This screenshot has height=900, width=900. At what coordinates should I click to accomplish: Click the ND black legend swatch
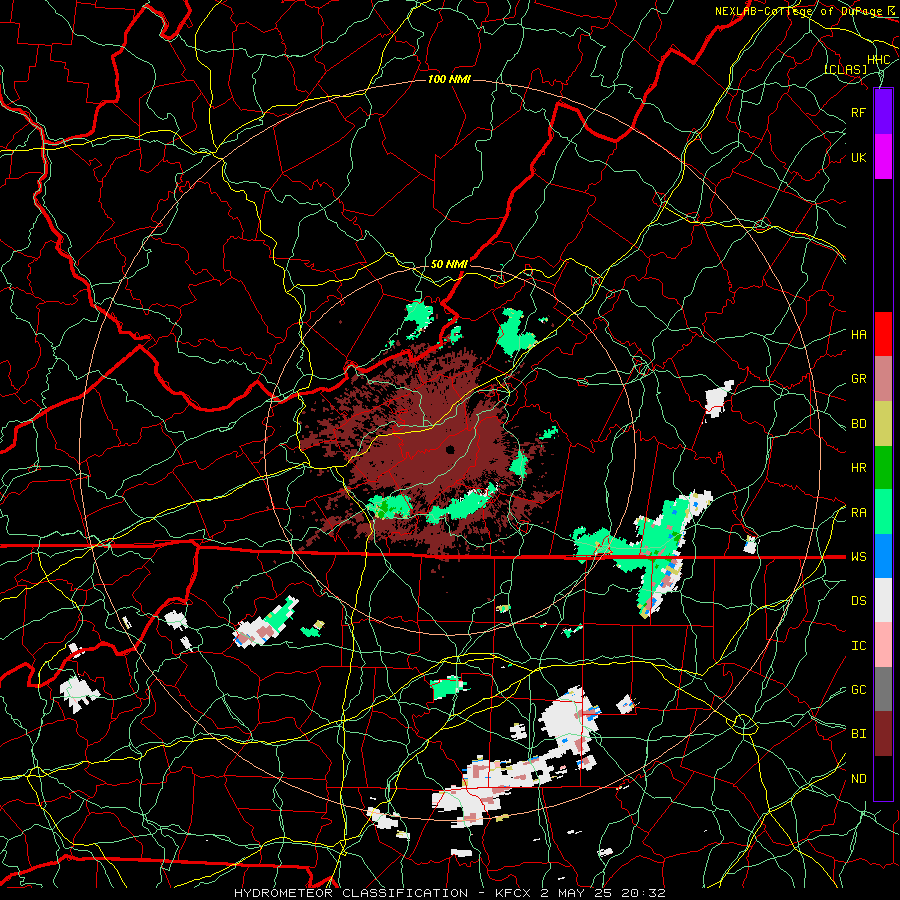[883, 778]
